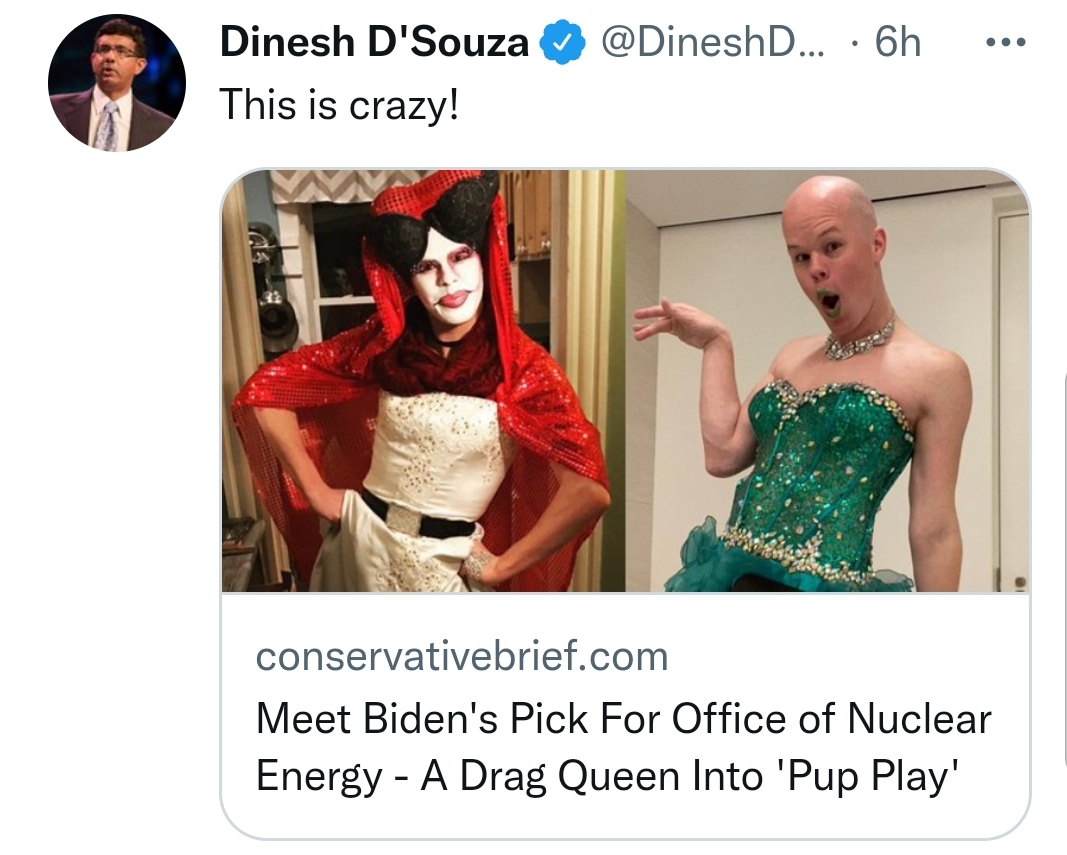The image size is (1067, 855).
Task: Open the three-dot more options menu
Action: tap(1006, 42)
